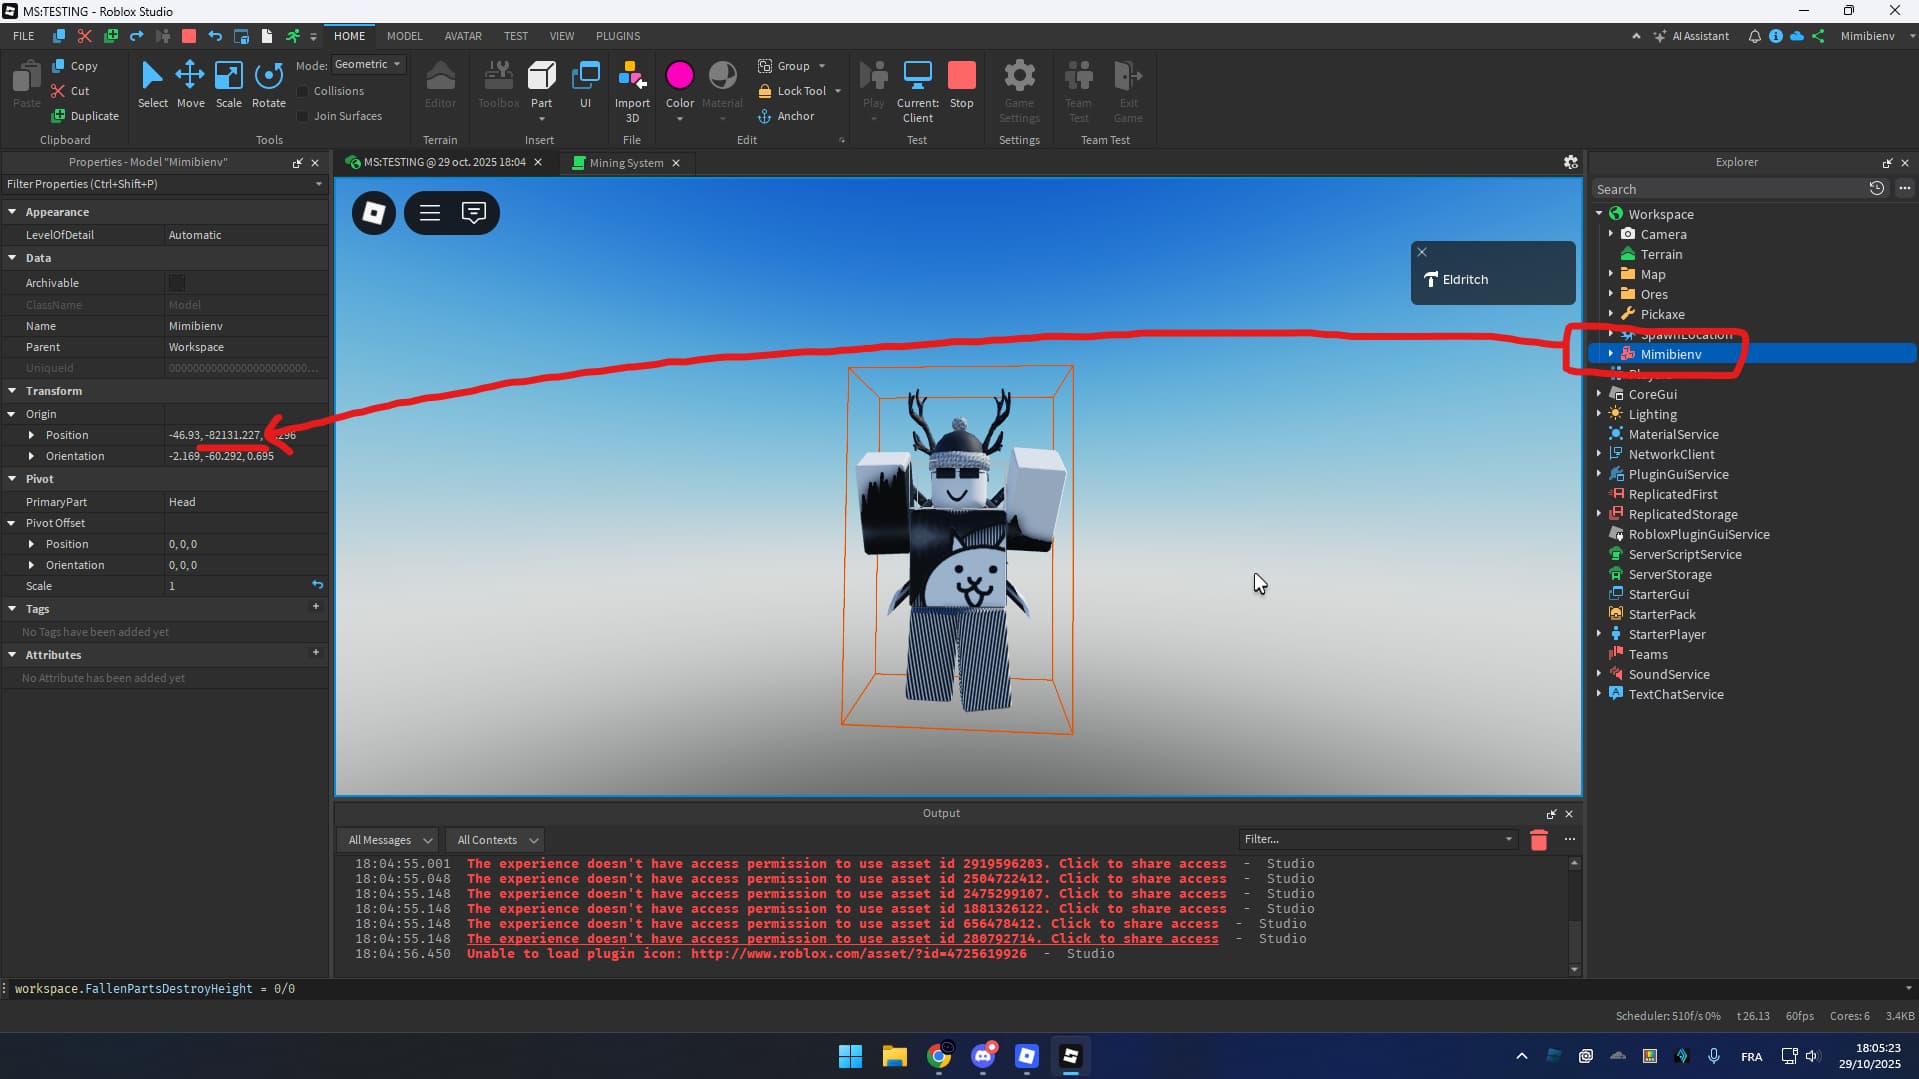Image resolution: width=1919 pixels, height=1079 pixels.
Task: Switch to the Mining System tab
Action: click(x=626, y=163)
